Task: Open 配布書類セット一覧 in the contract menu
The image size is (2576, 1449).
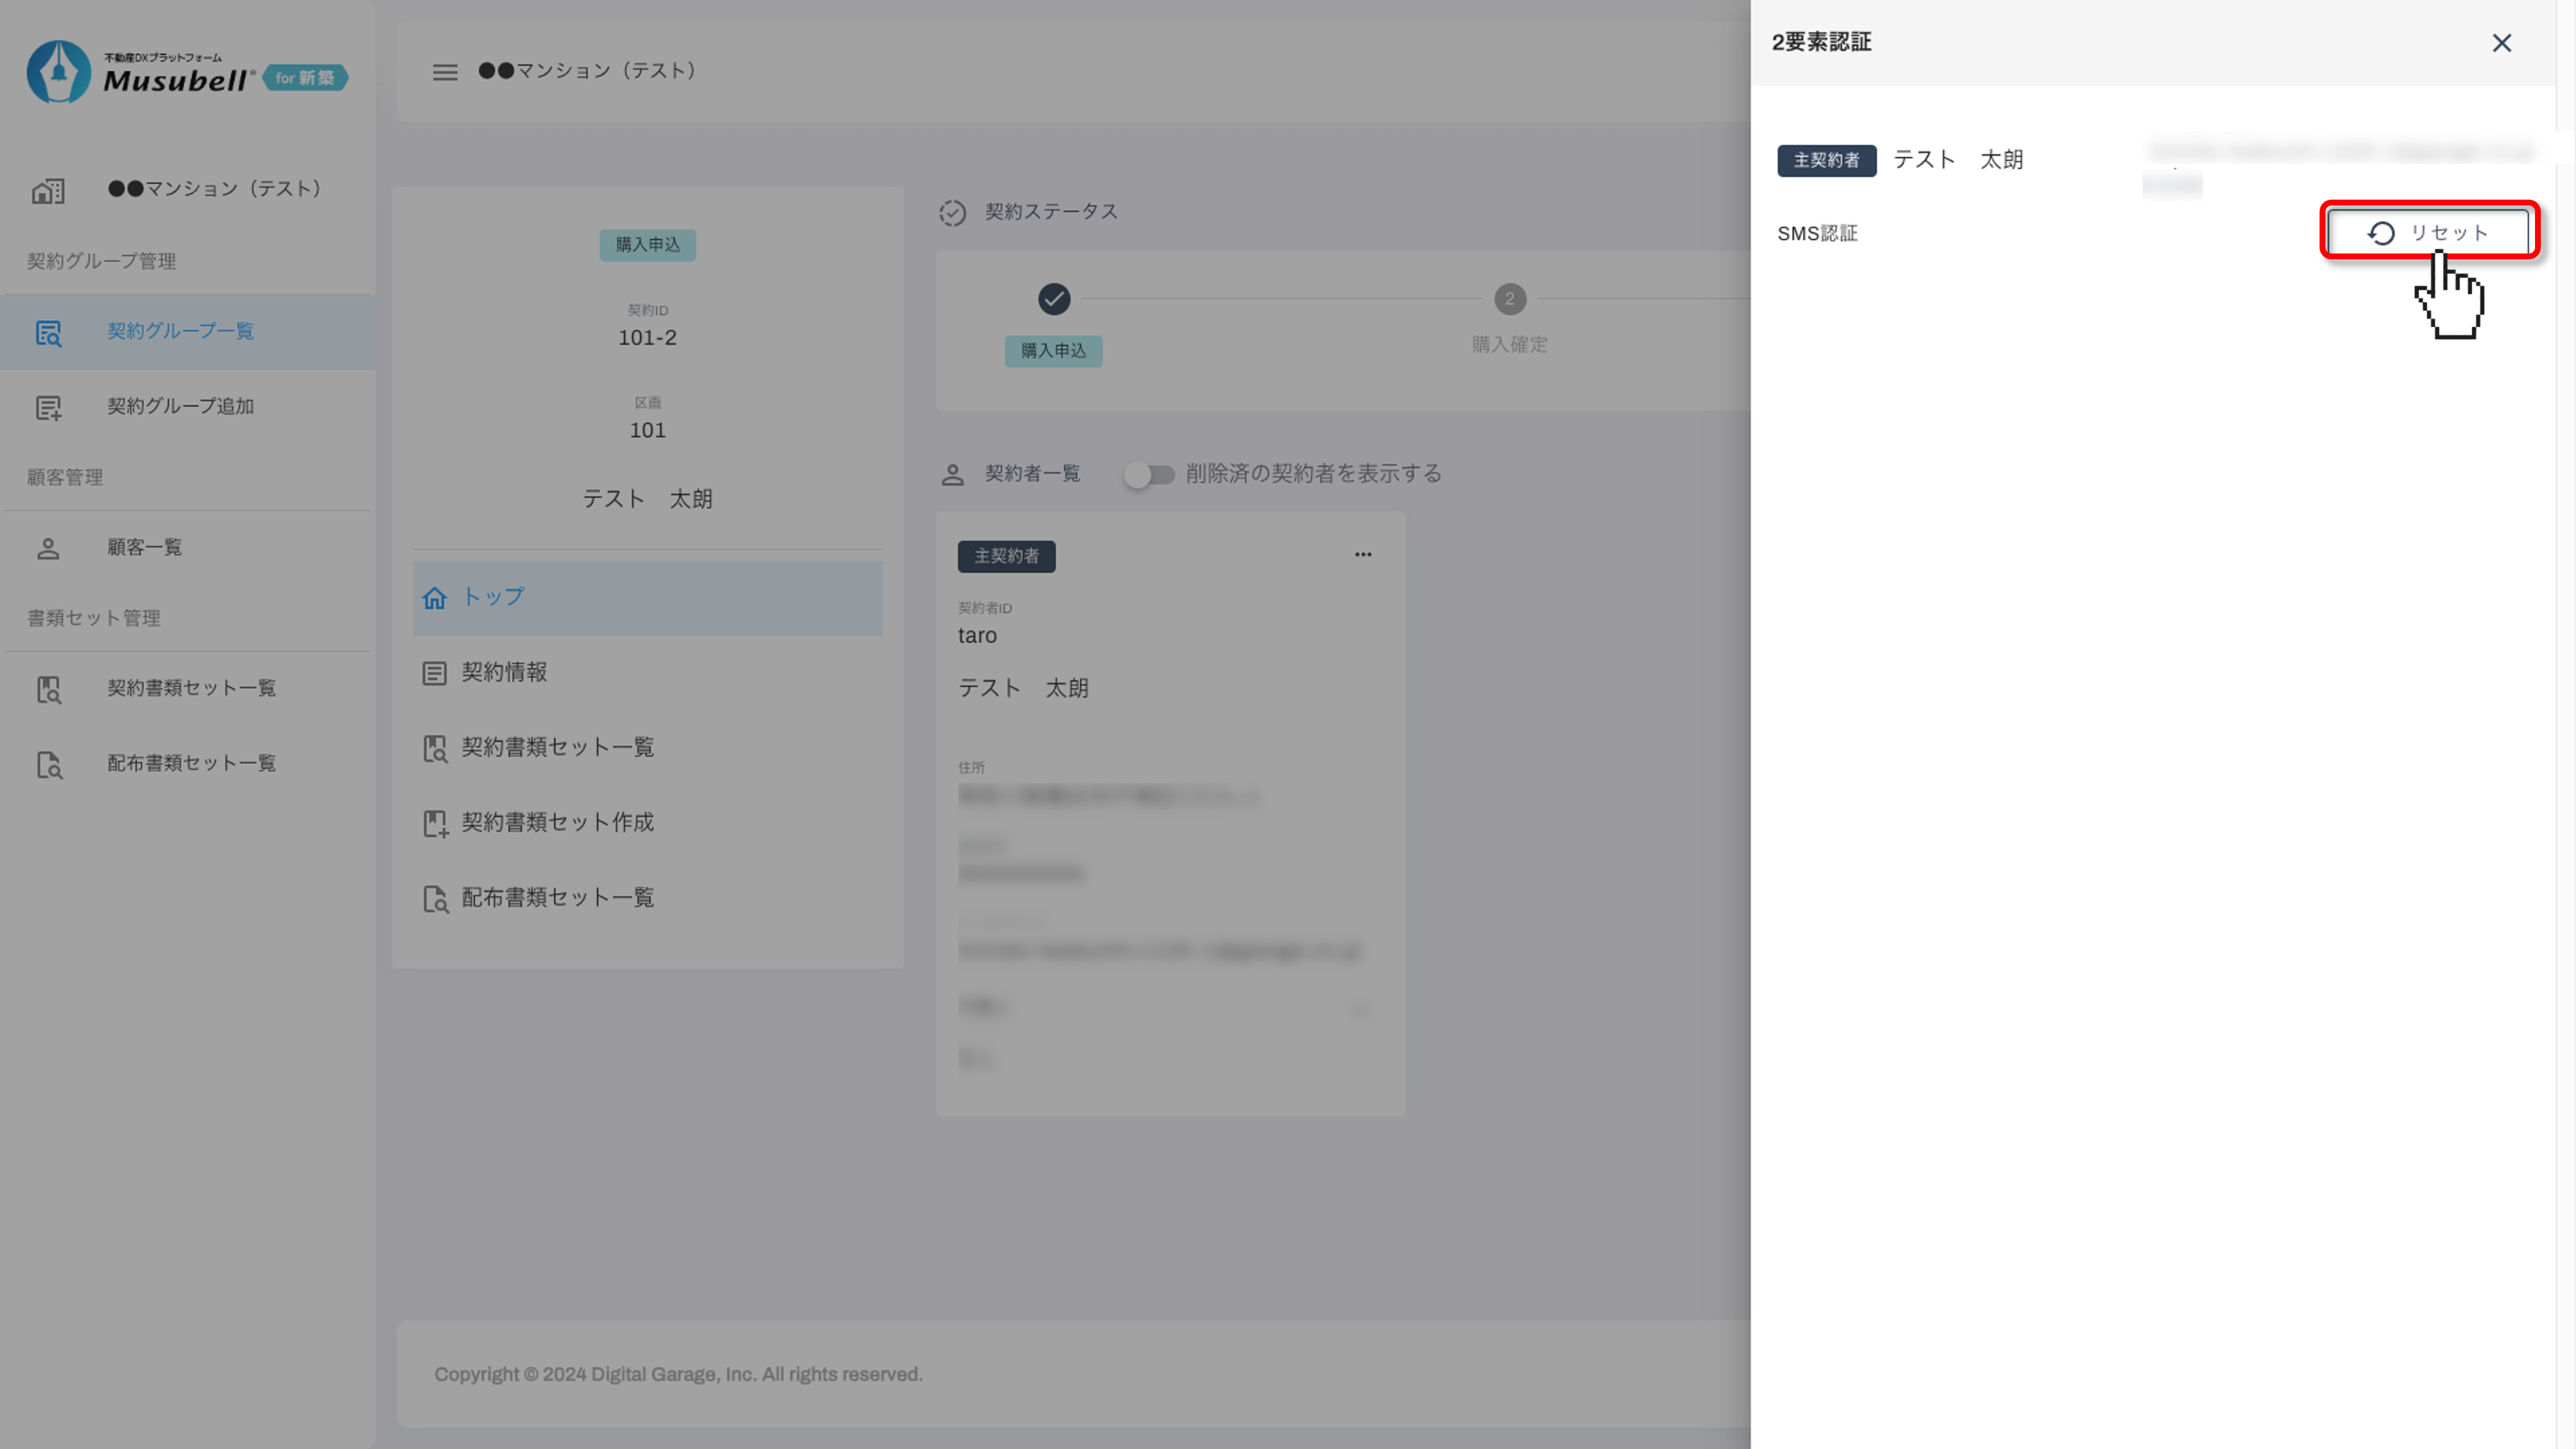Action: point(557,897)
